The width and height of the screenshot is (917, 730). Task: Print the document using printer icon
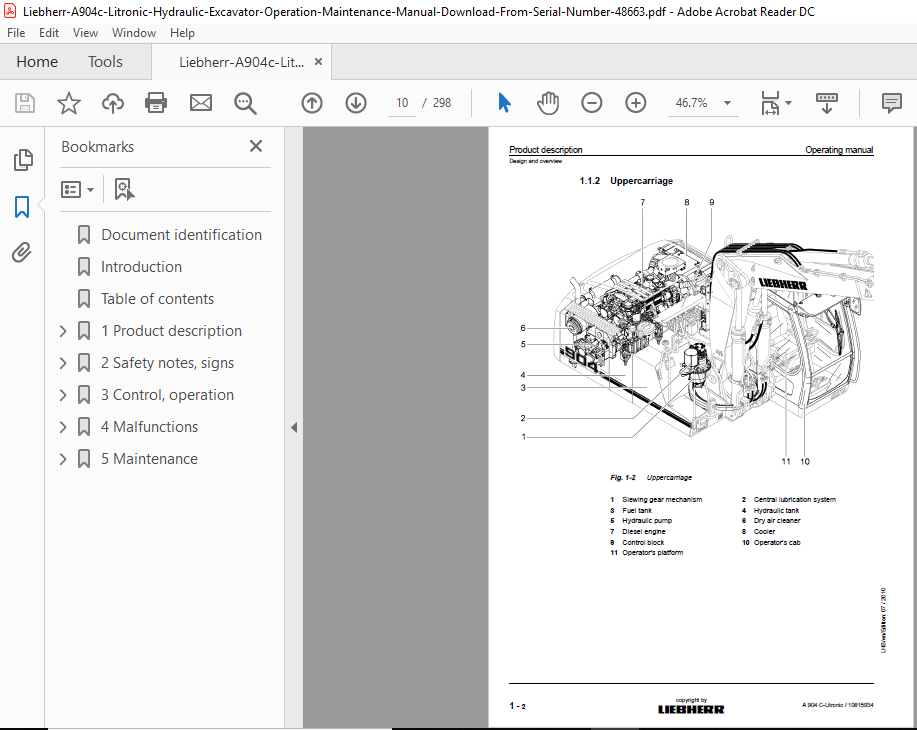click(x=156, y=103)
